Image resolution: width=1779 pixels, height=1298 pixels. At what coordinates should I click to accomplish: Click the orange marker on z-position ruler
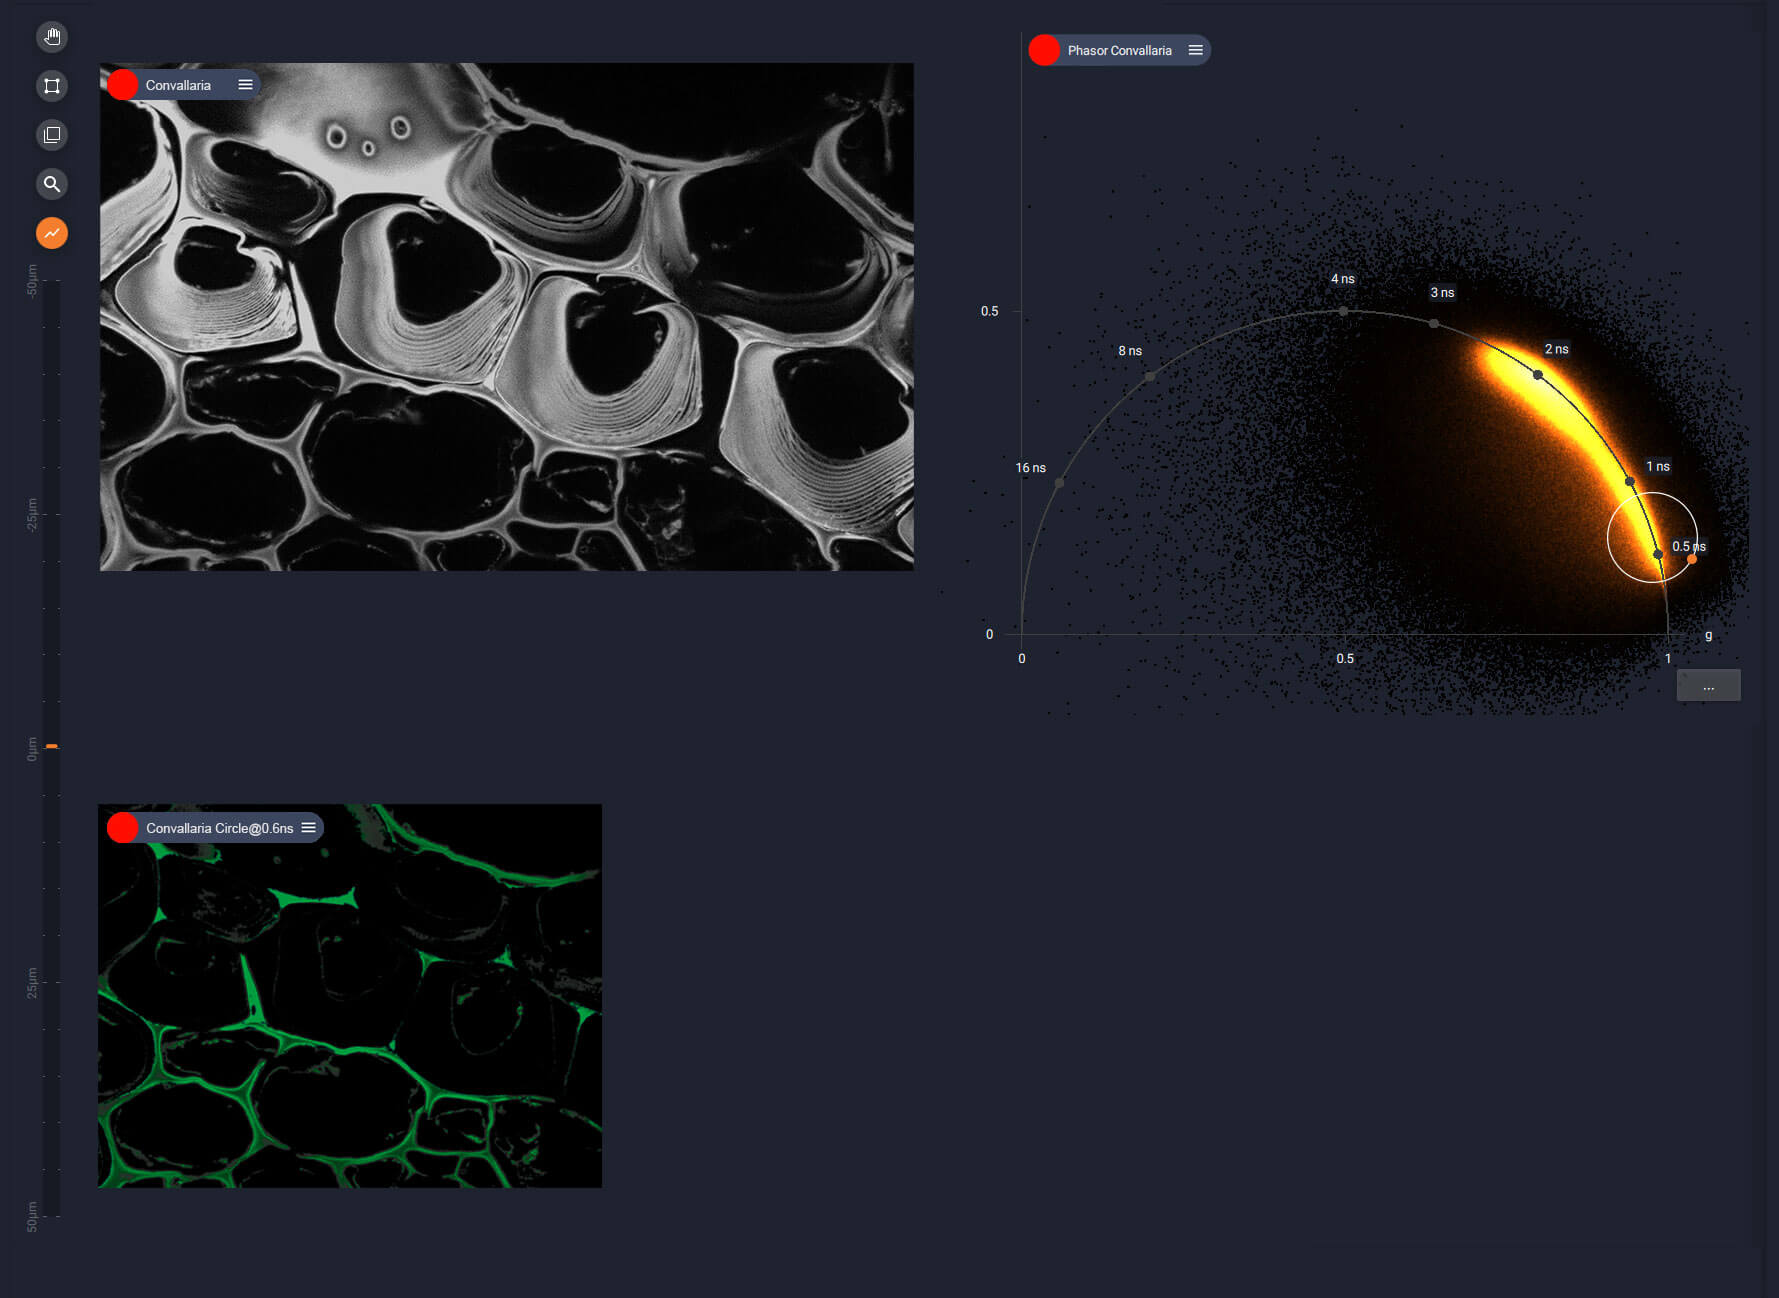[x=52, y=746]
